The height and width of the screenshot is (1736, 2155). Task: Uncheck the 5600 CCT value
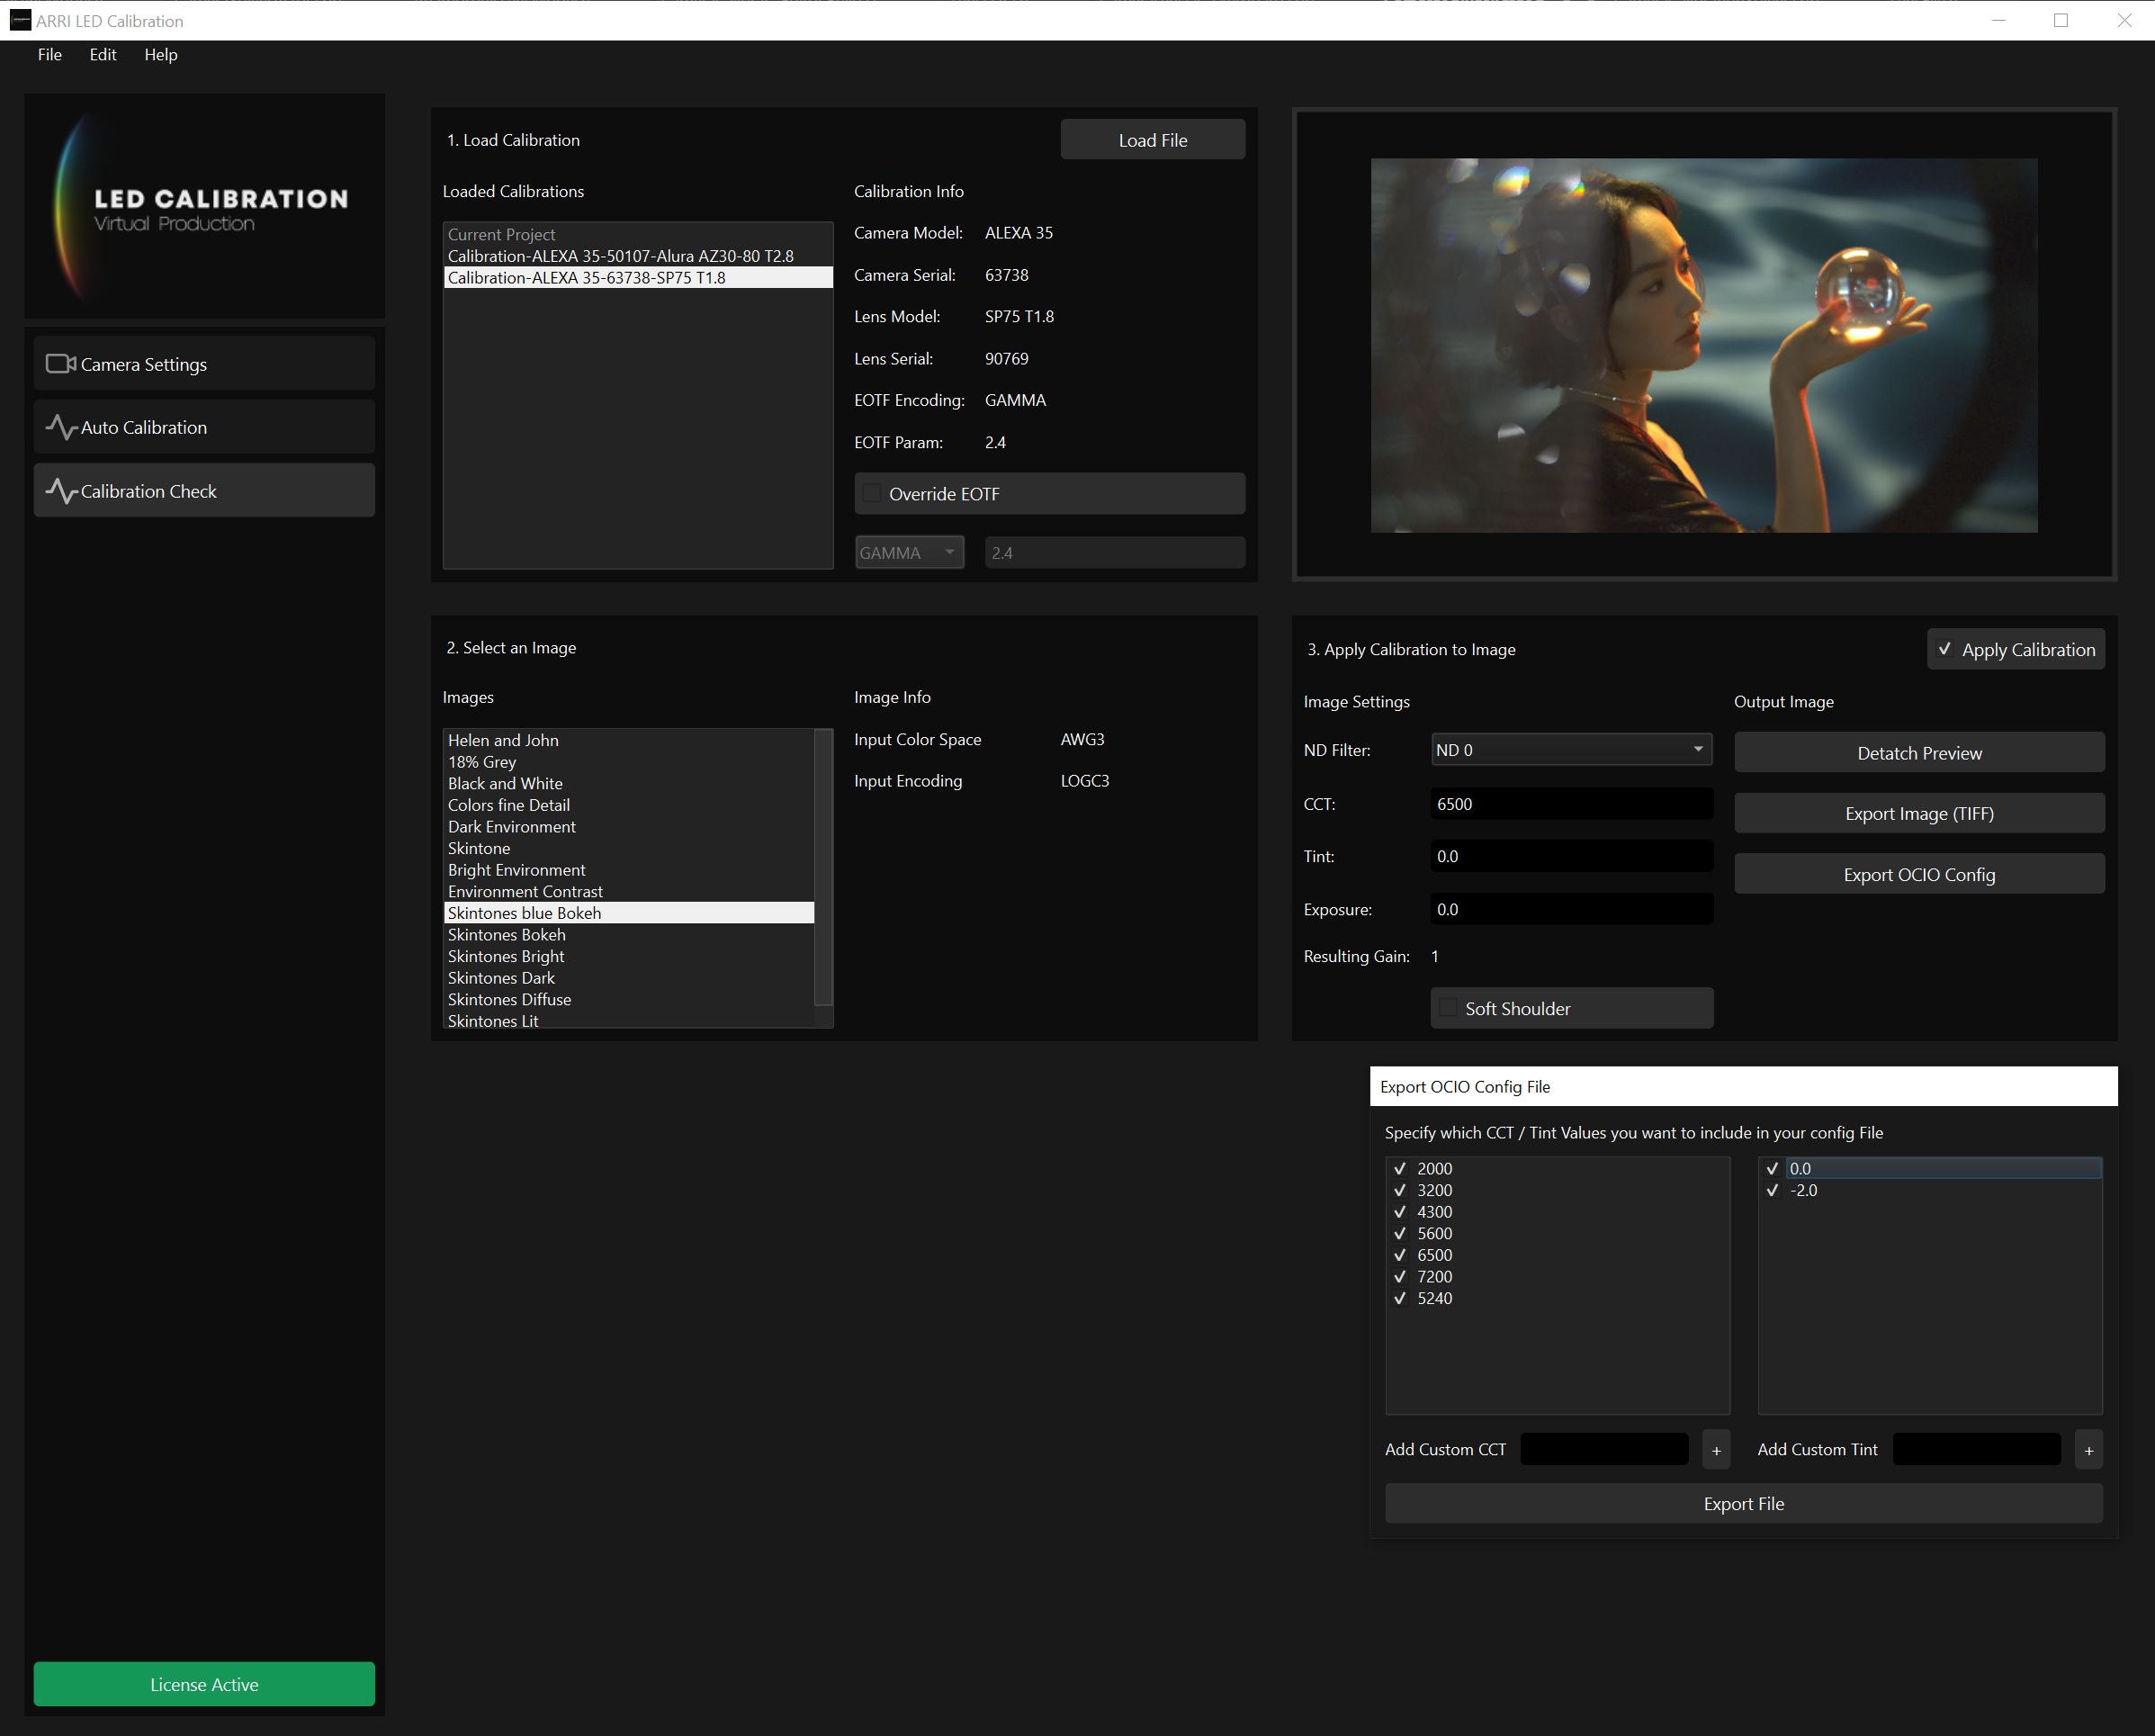[x=1400, y=1233]
